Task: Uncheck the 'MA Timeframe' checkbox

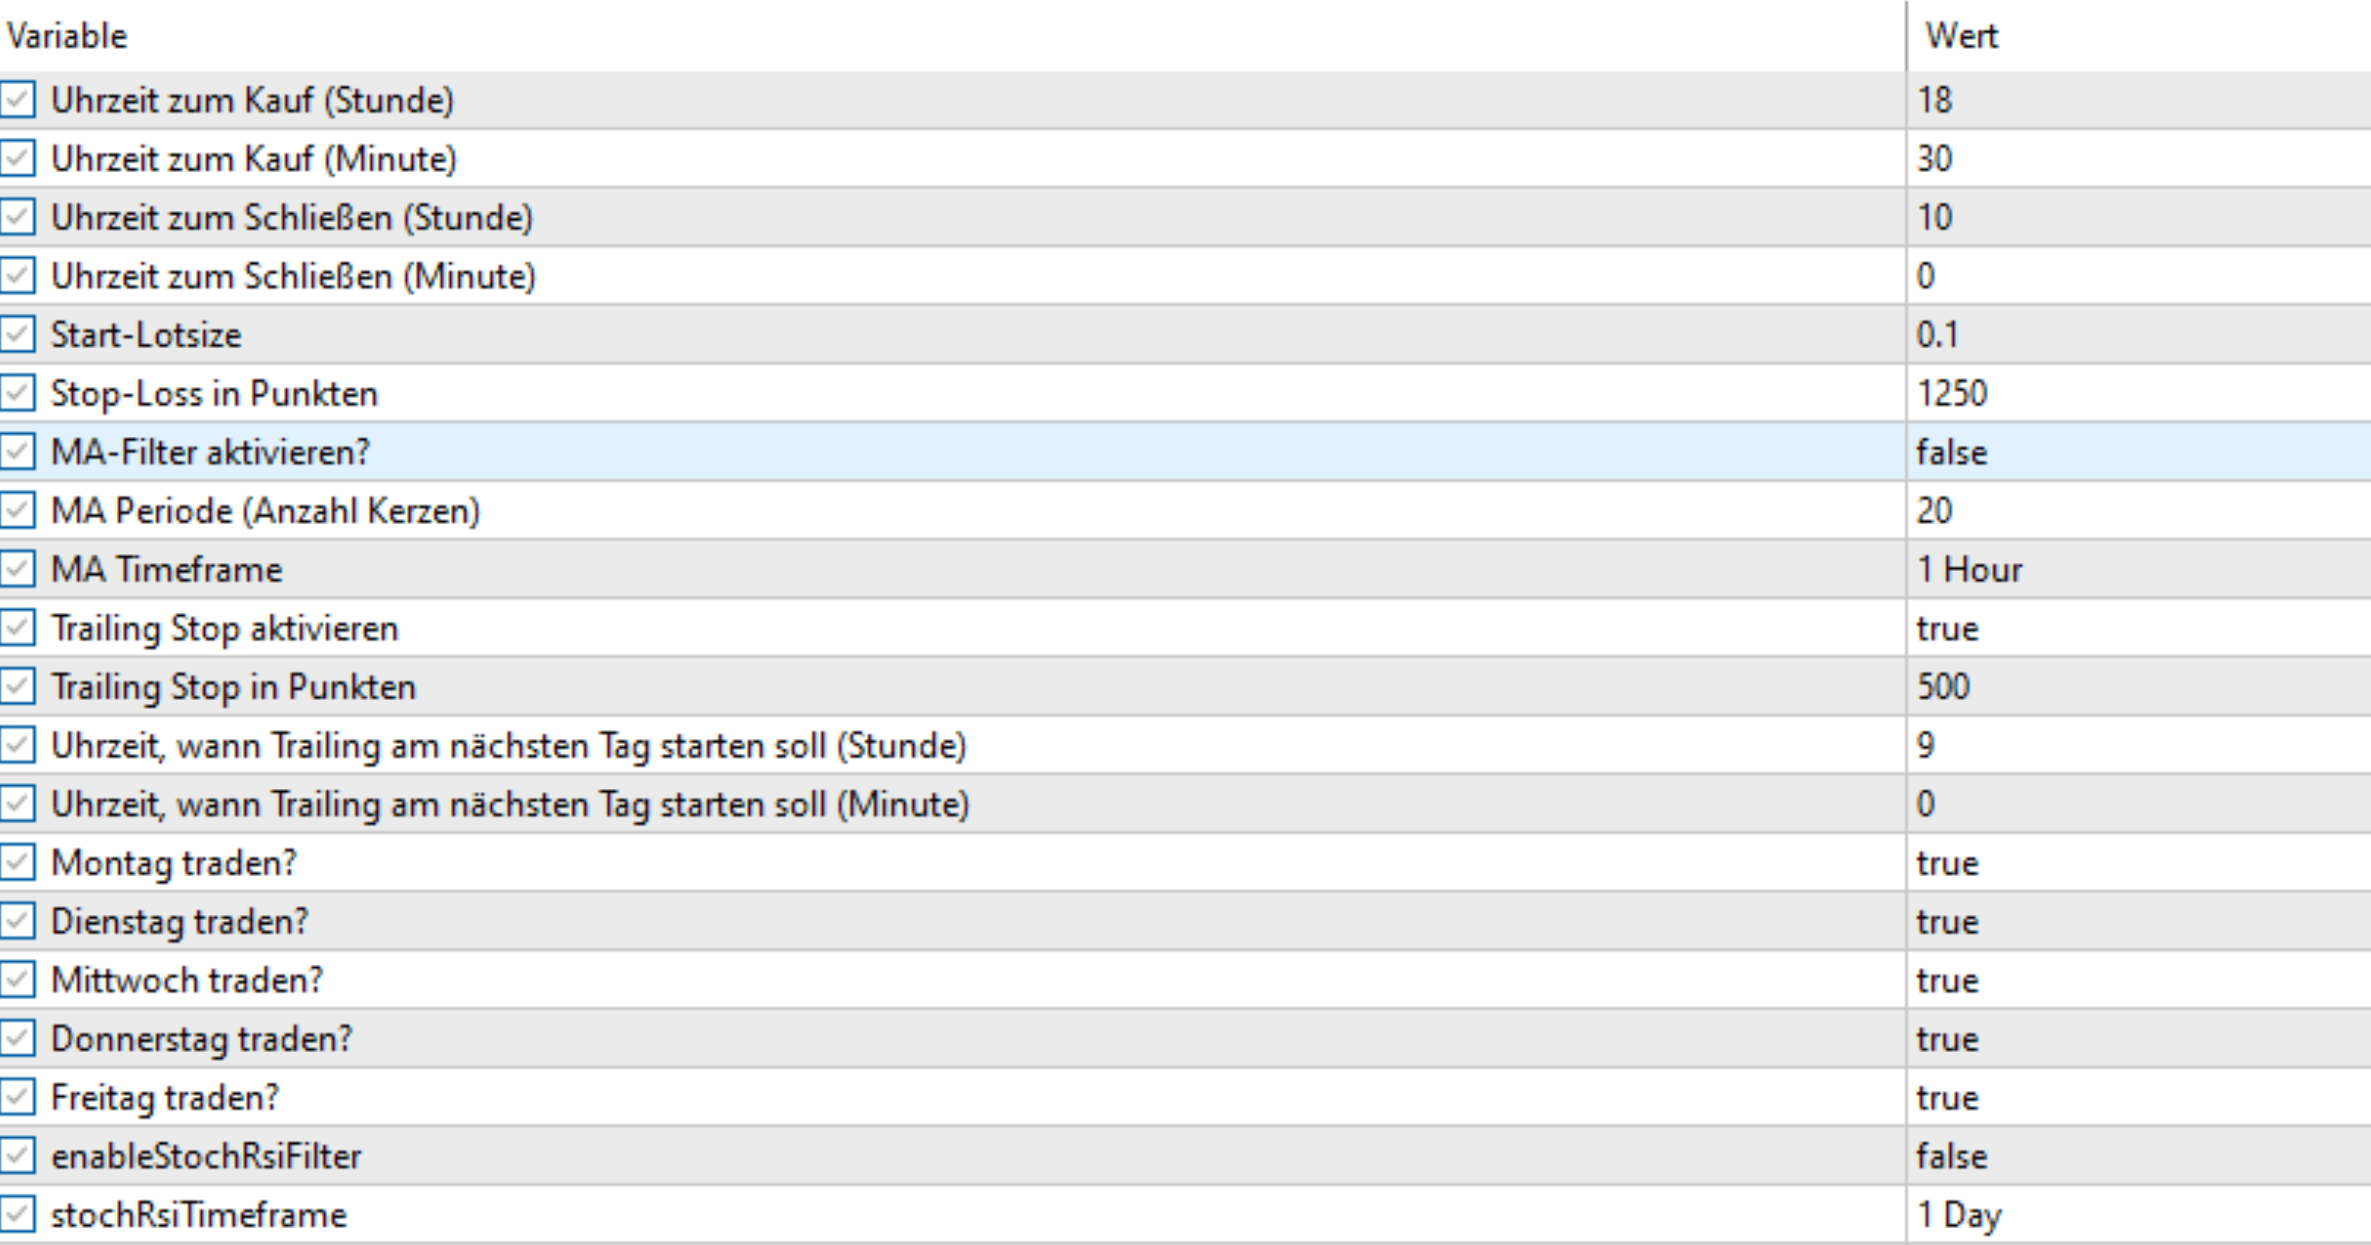Action: [x=18, y=569]
